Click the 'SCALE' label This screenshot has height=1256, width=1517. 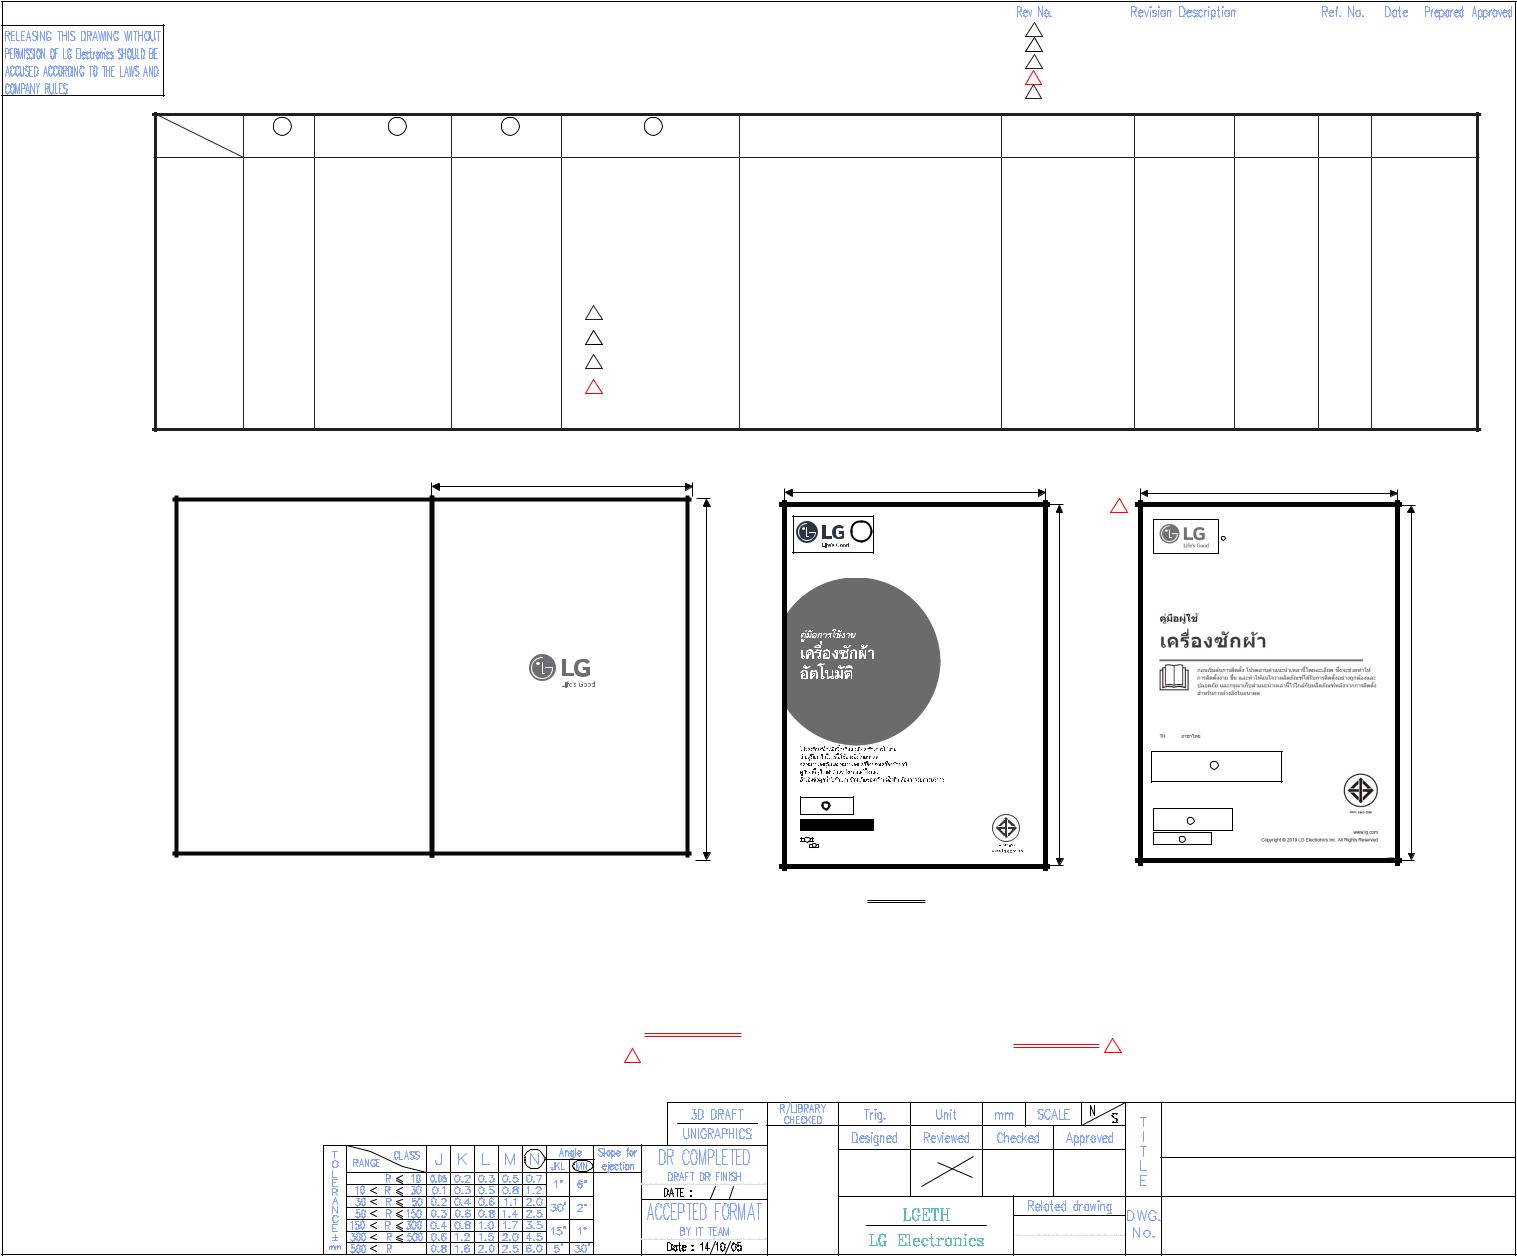click(x=1053, y=1115)
